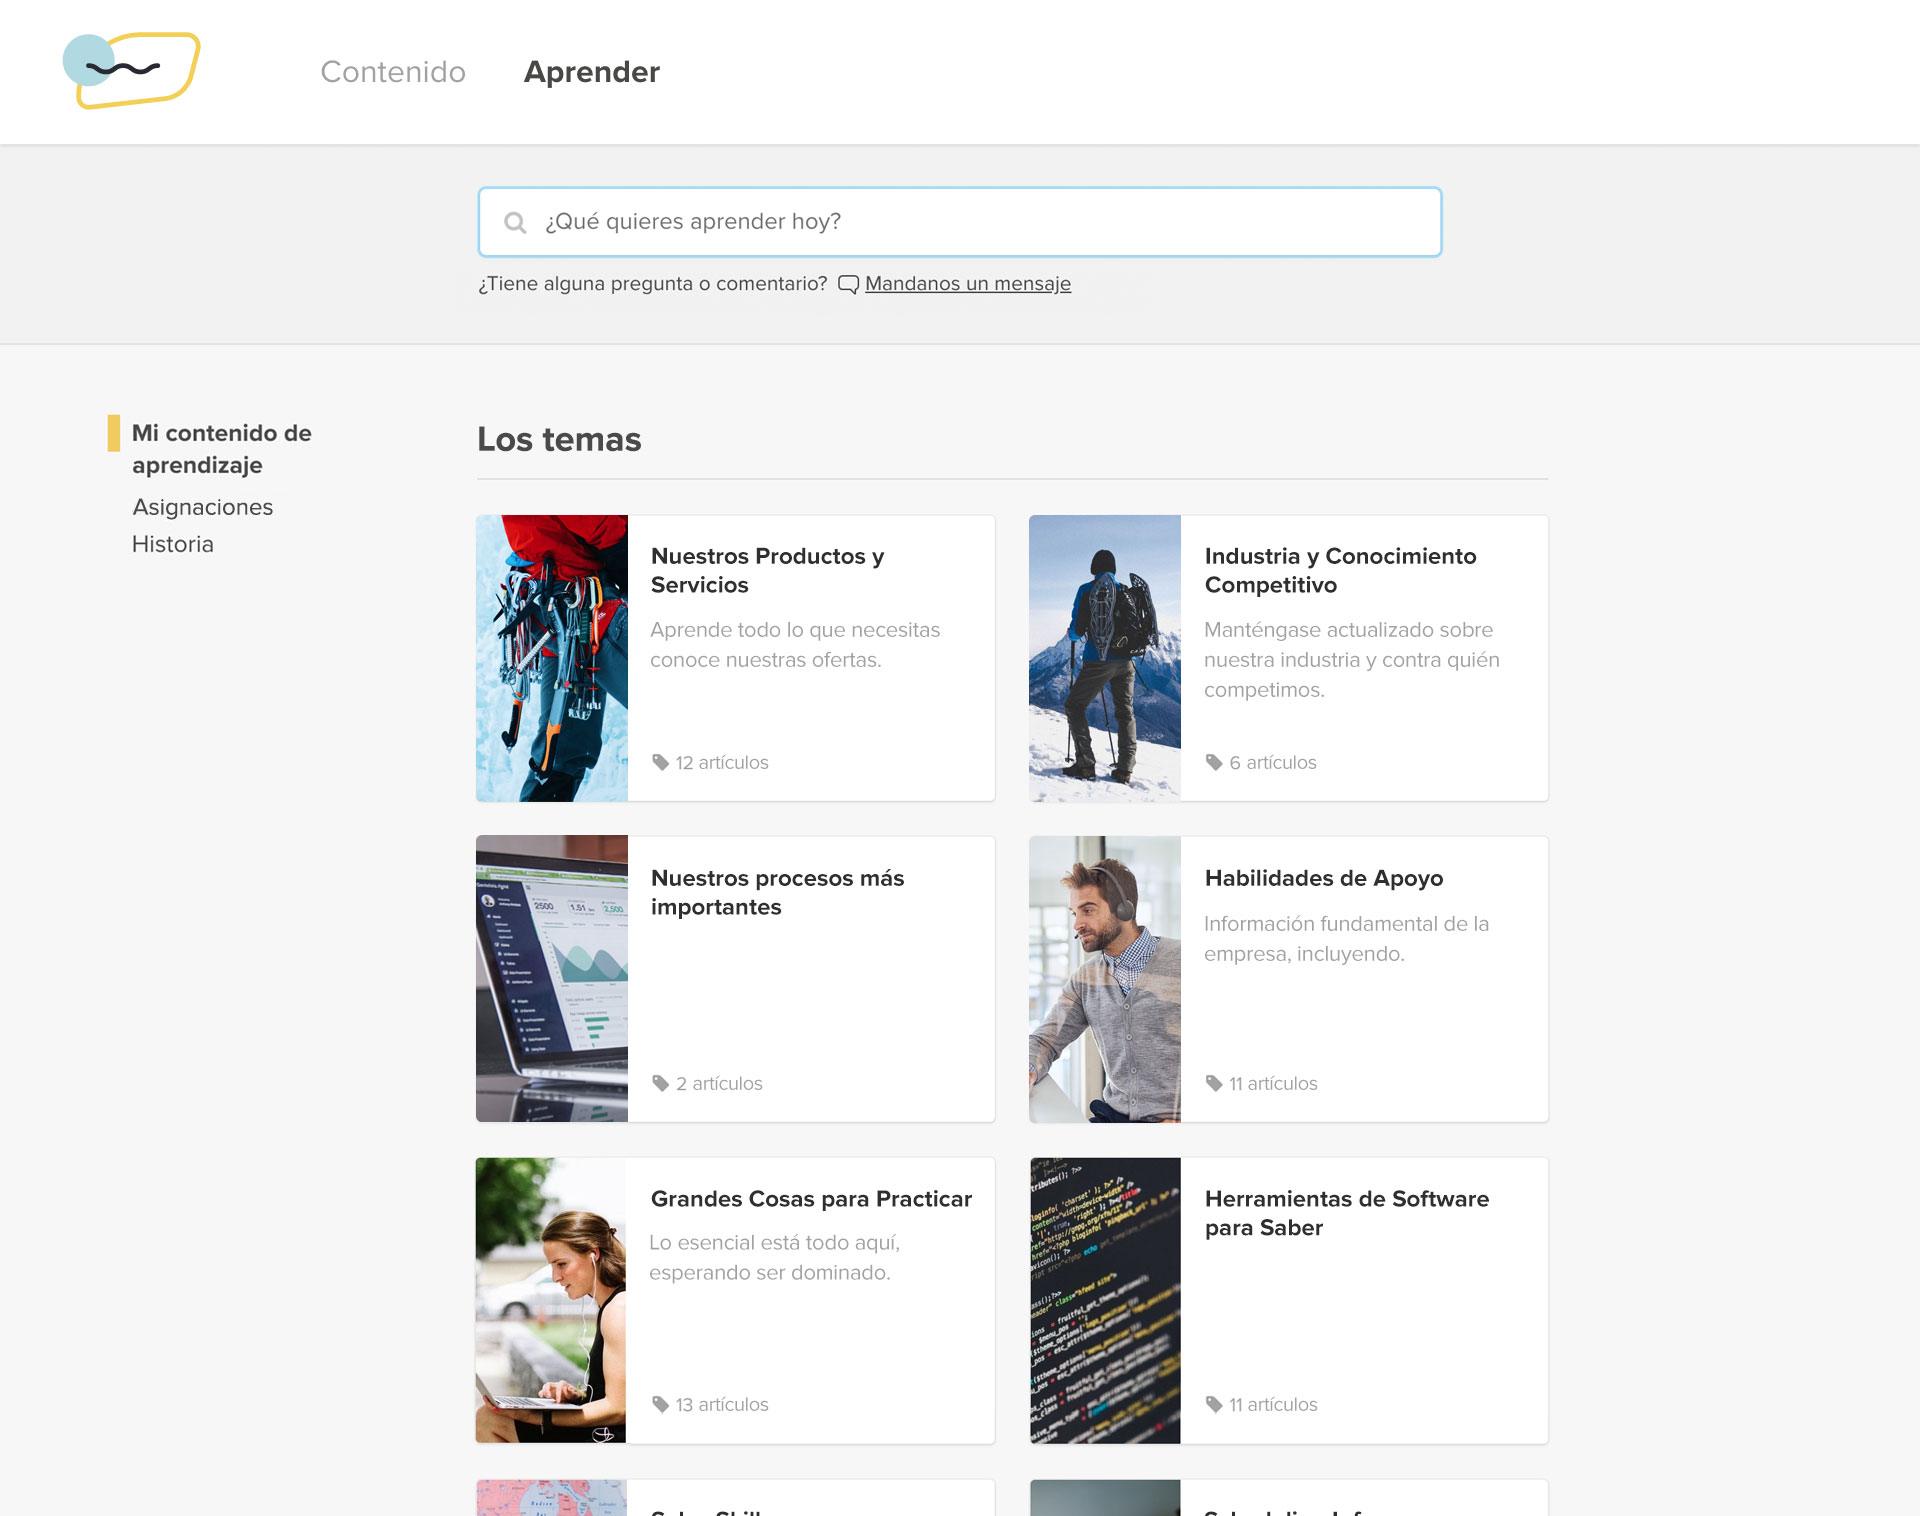
Task: Click the 11 artículos text under Herramientas de Software
Action: tap(1273, 1404)
